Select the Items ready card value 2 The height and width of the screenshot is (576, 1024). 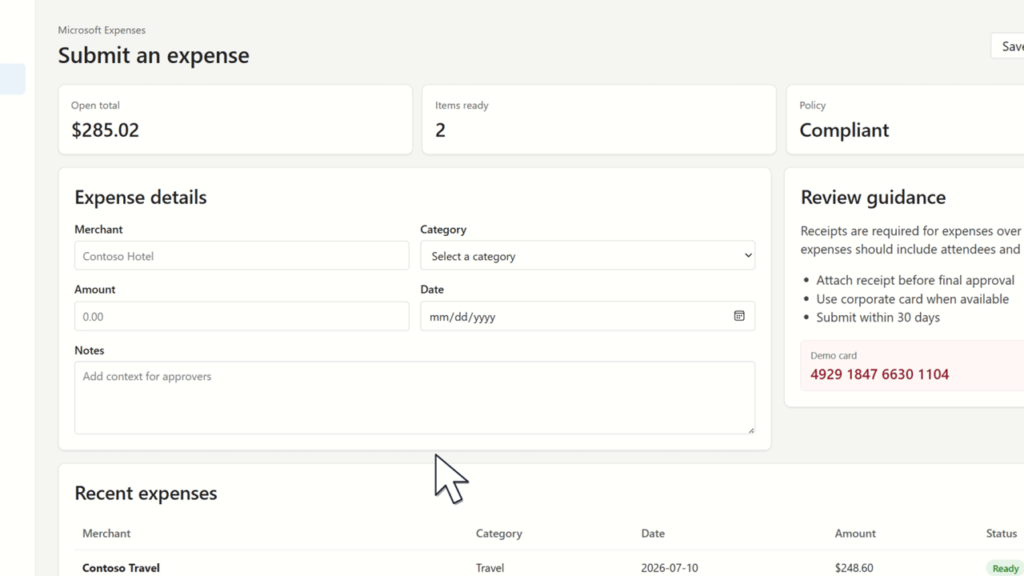click(440, 130)
